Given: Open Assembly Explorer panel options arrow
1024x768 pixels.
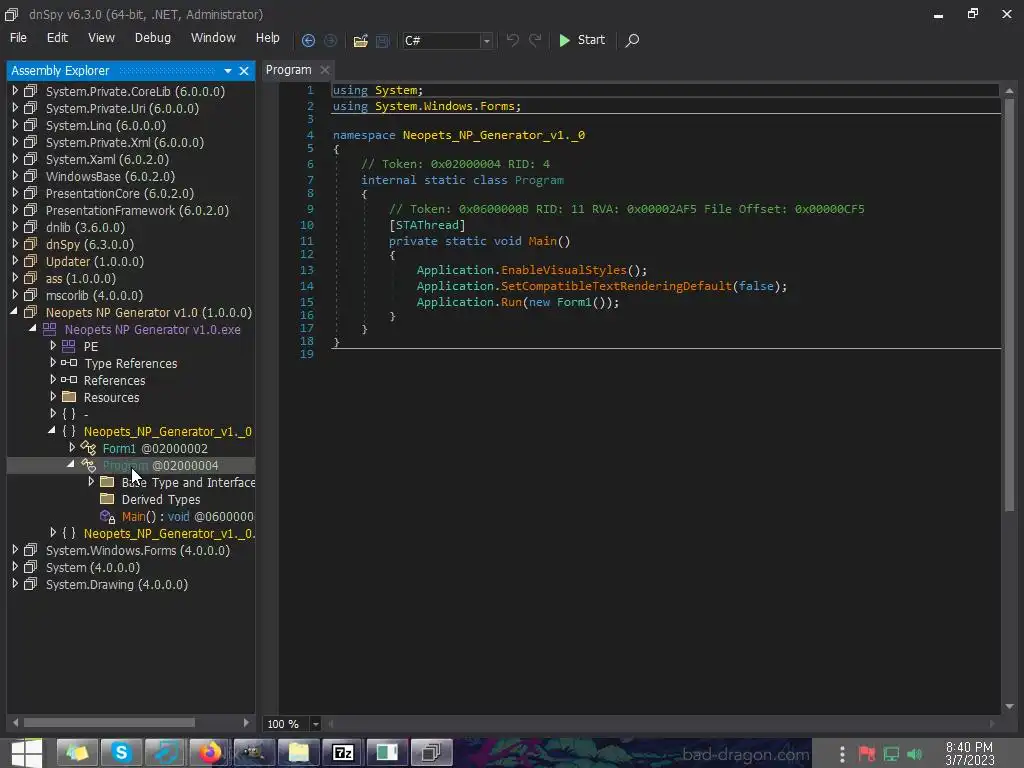Looking at the screenshot, I should [228, 71].
